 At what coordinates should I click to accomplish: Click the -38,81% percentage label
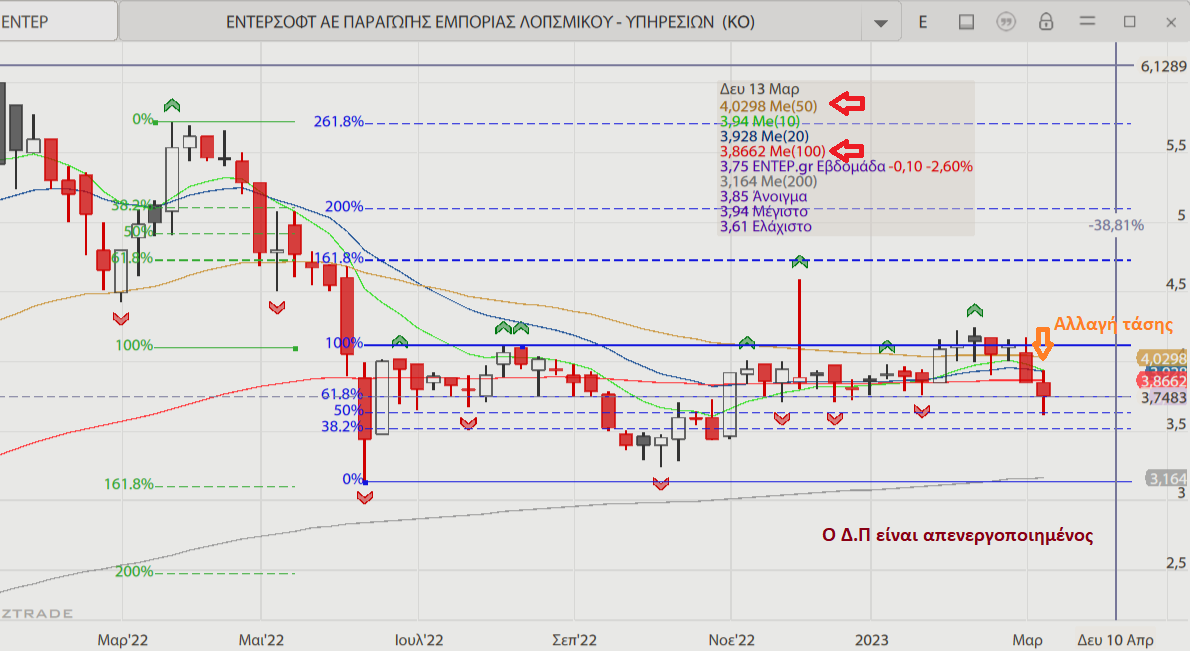click(x=1116, y=225)
